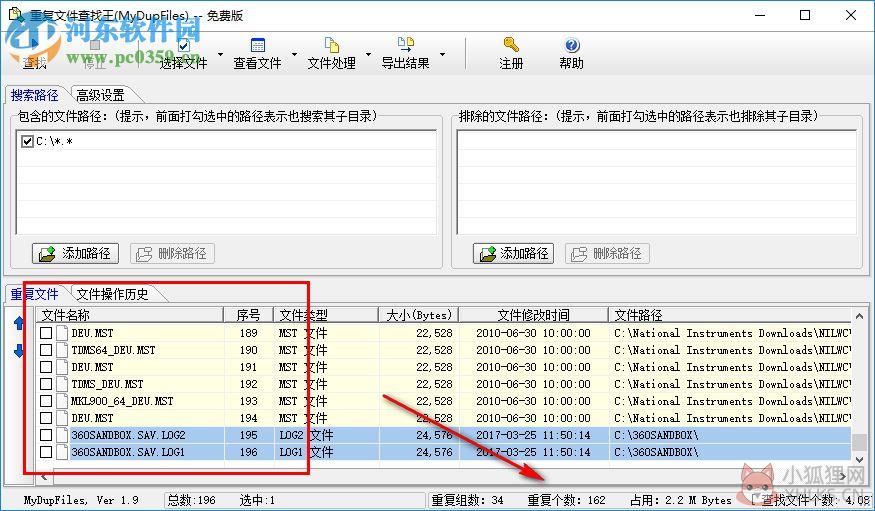Click the 注册 key icon
The image size is (875, 511).
pyautogui.click(x=511, y=45)
